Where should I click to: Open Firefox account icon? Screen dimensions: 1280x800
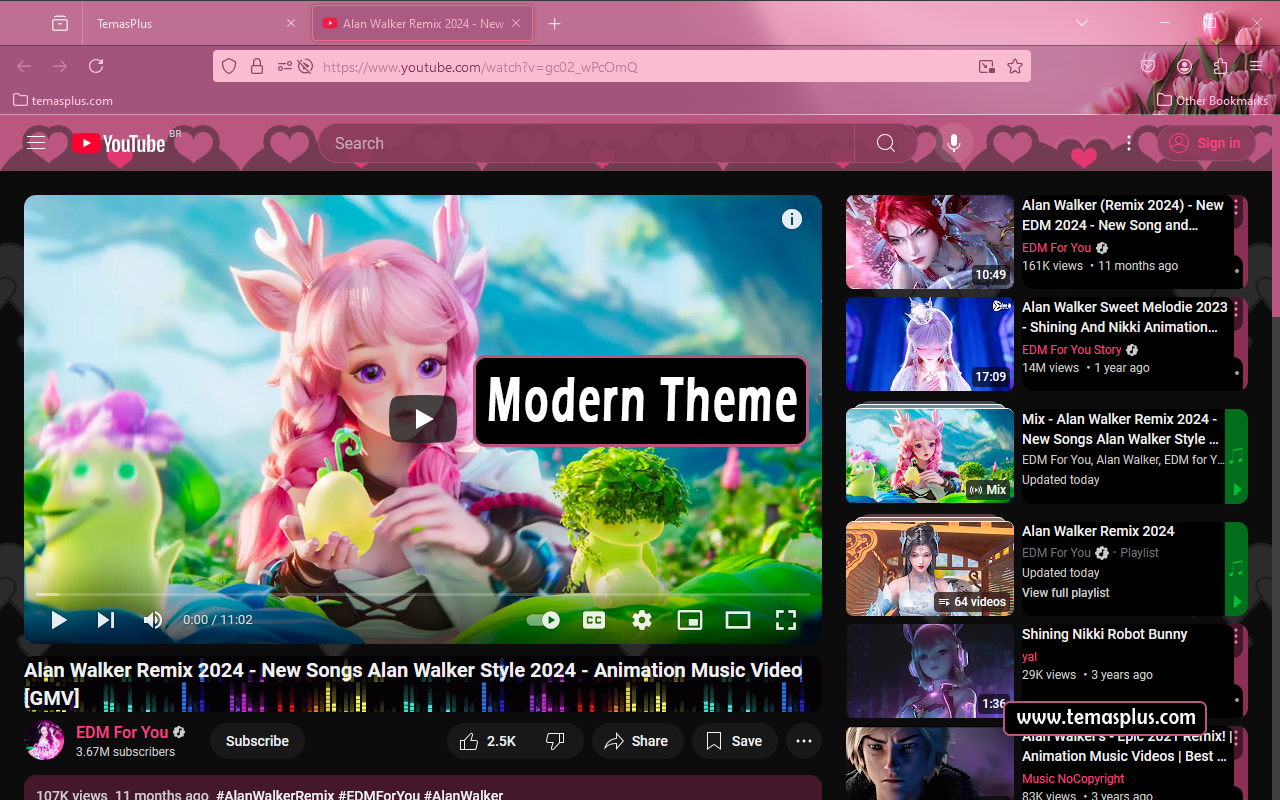(x=1185, y=66)
